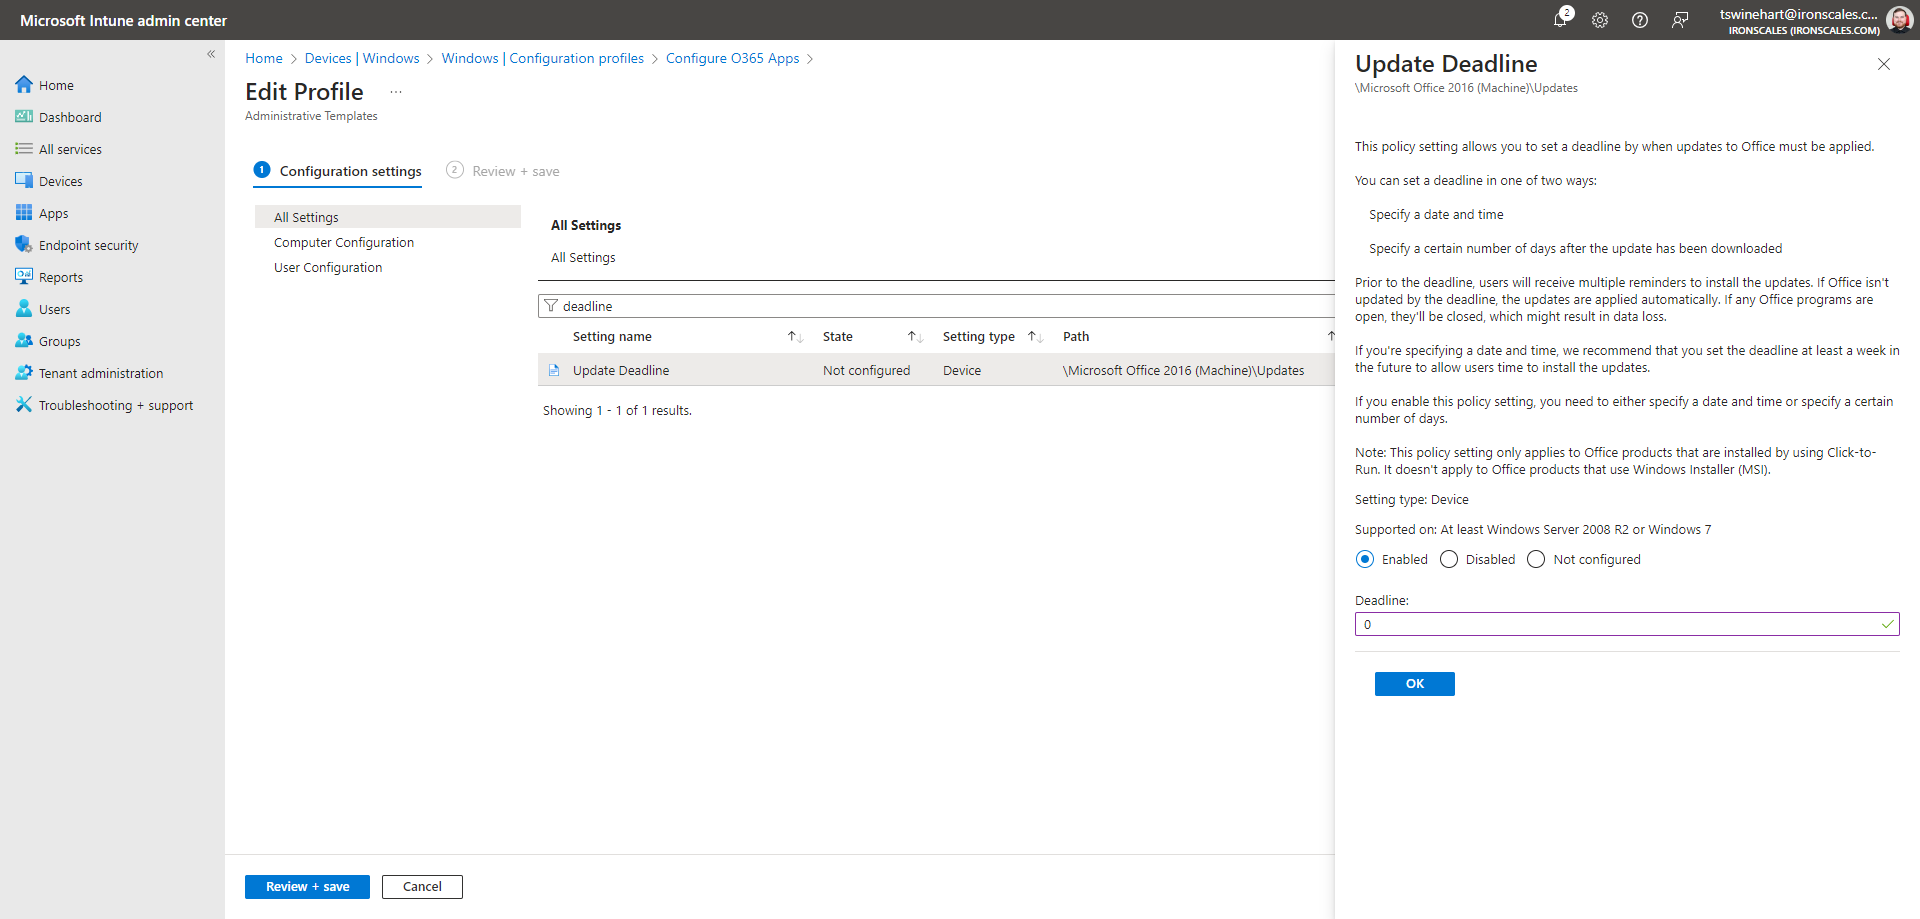Sort by the State column arrow
Image resolution: width=1920 pixels, height=919 pixels.
(913, 336)
